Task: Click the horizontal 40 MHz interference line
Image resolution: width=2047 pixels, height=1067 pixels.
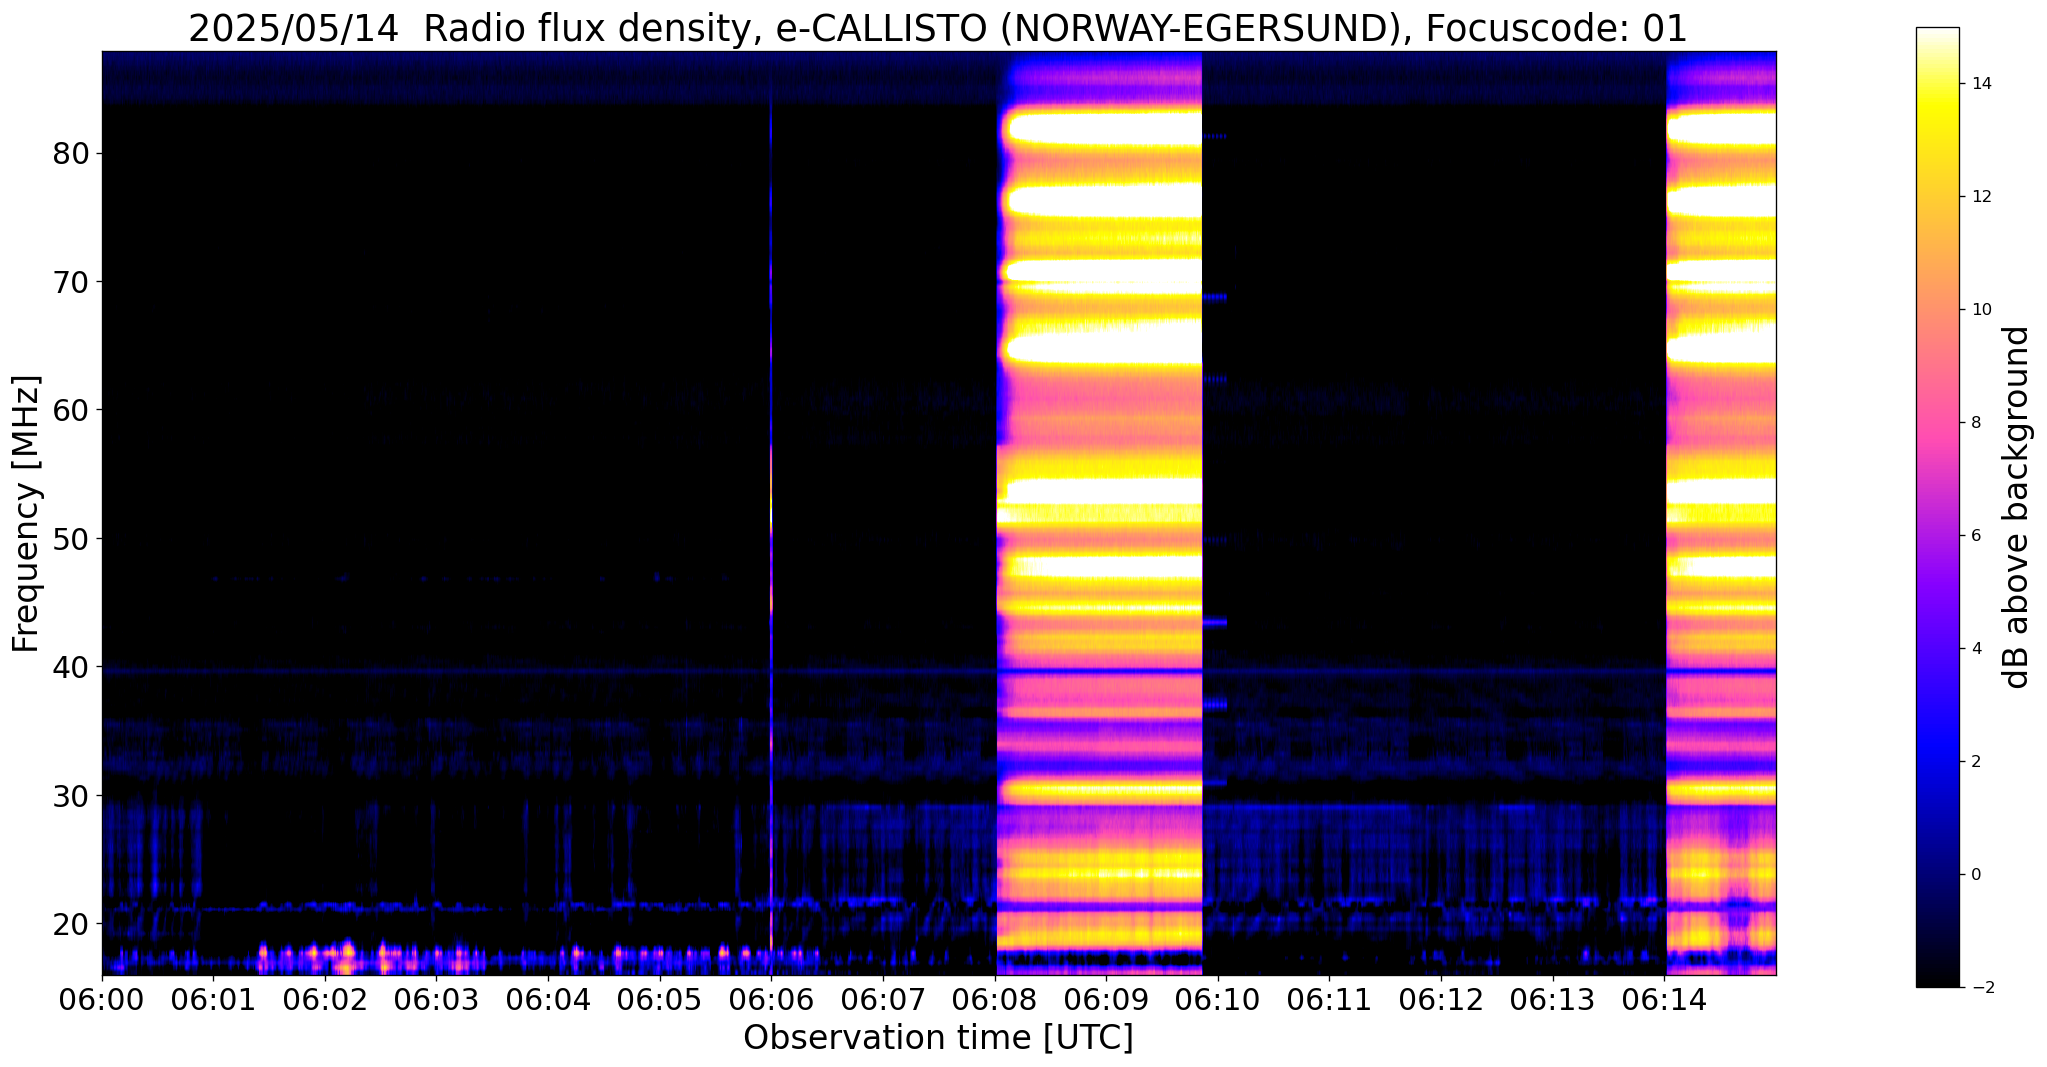Action: click(939, 671)
